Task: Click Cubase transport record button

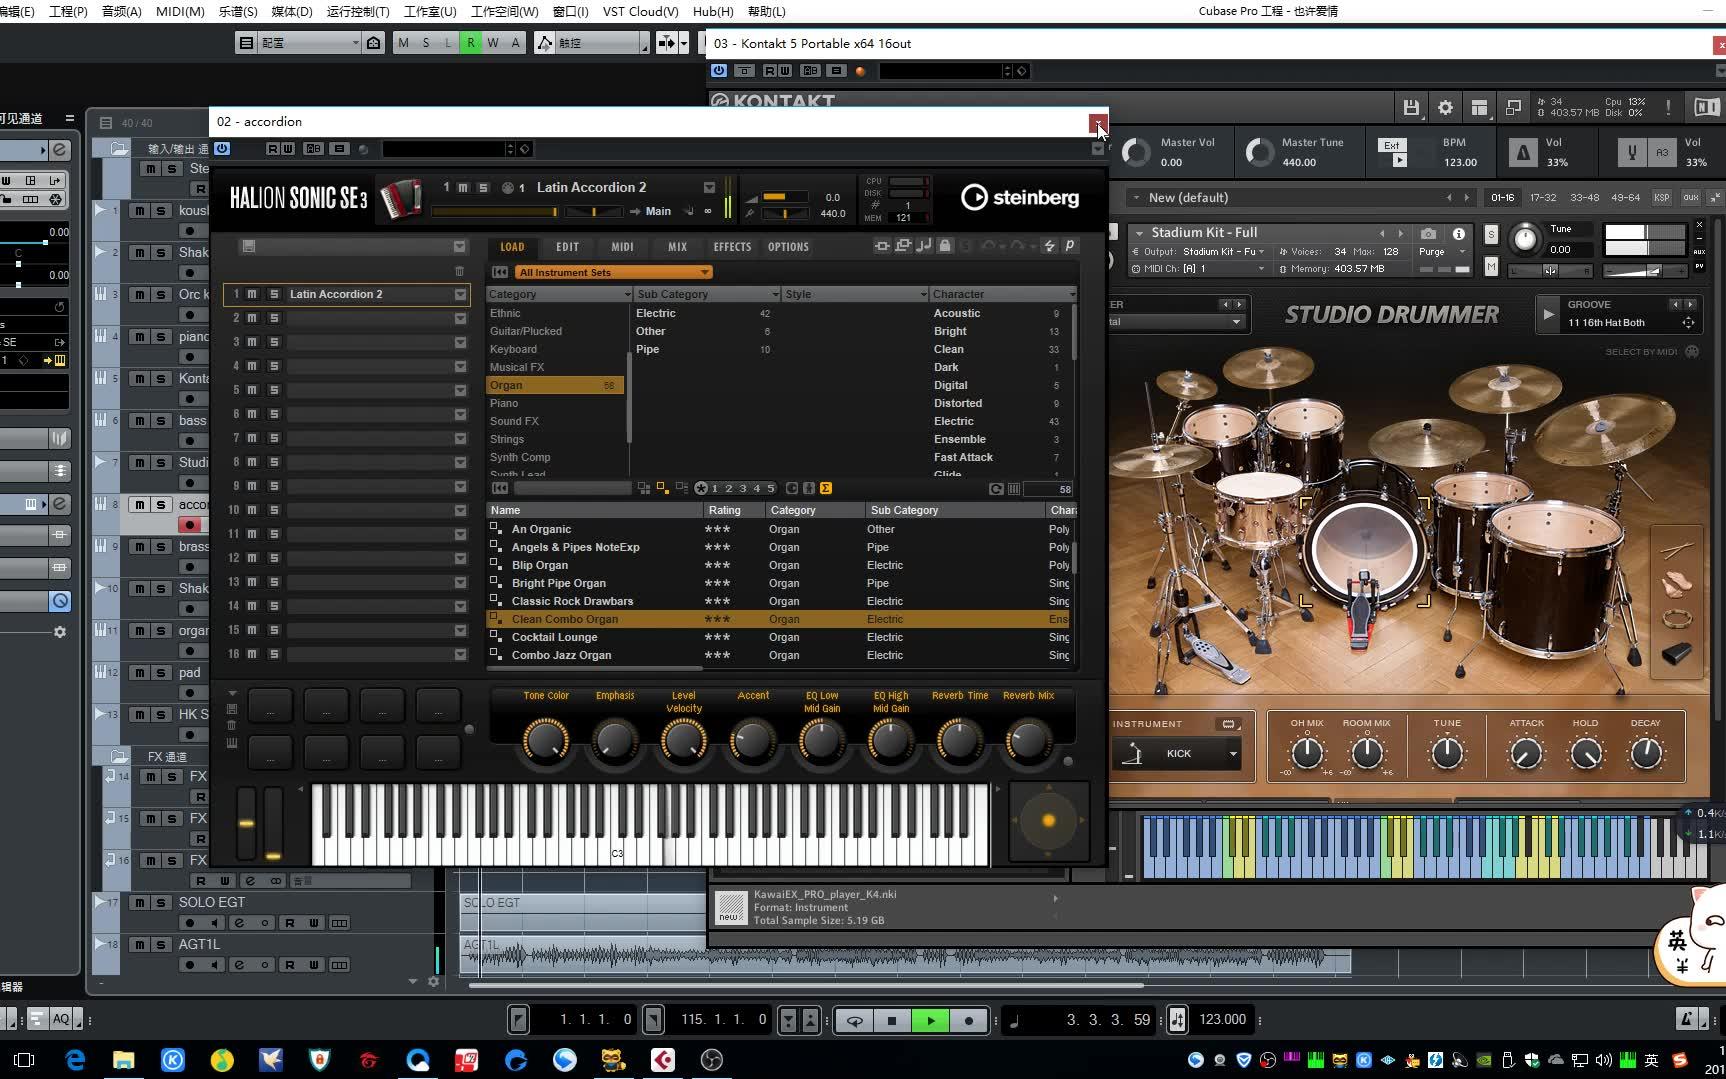Action: [968, 1020]
